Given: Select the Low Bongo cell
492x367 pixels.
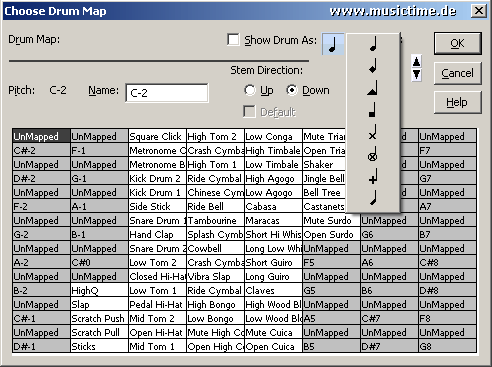Looking at the screenshot, I should click(215, 318).
